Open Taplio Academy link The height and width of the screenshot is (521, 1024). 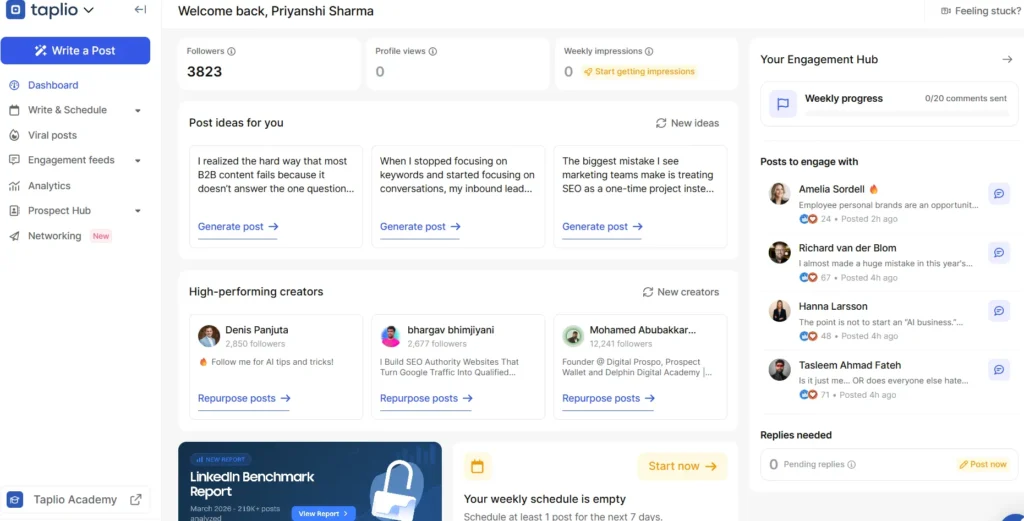75,499
